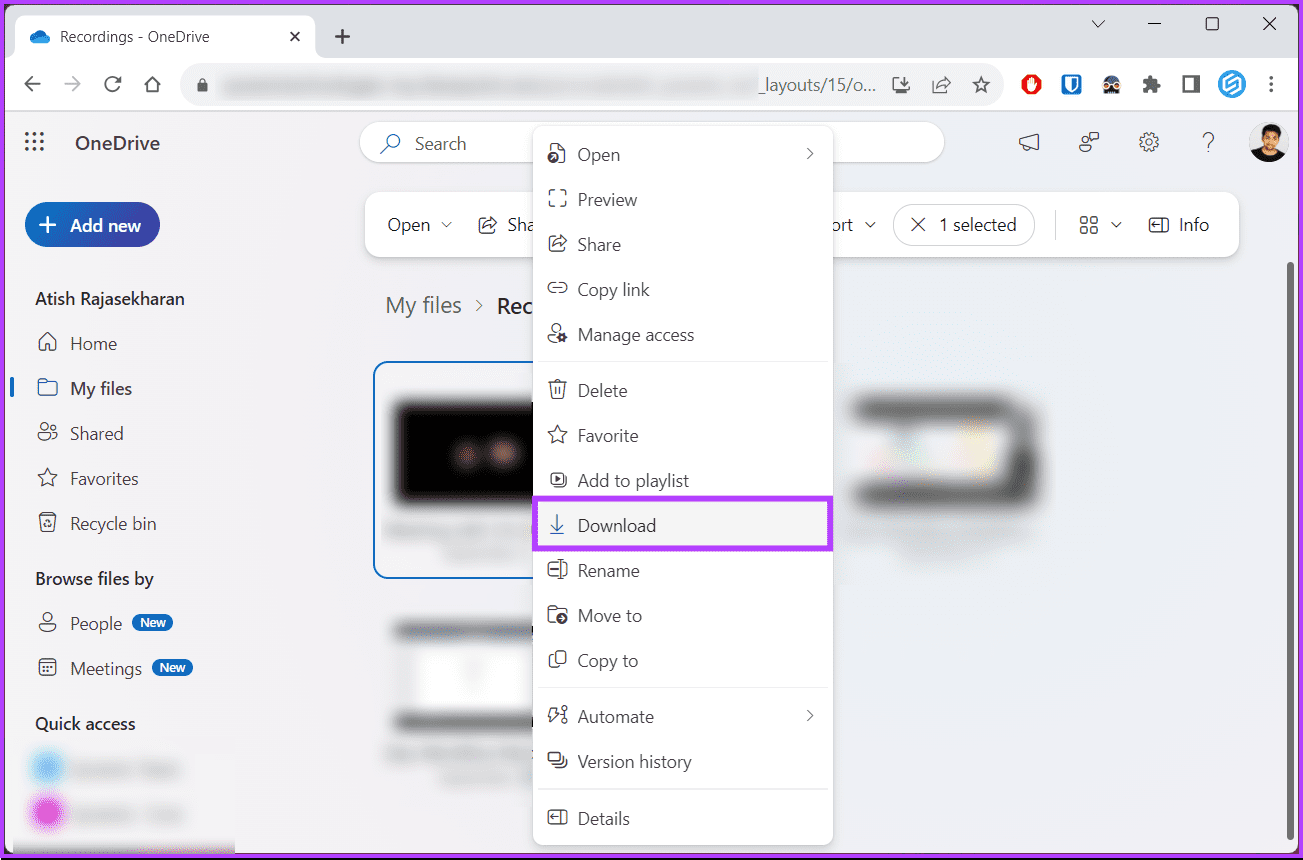Bookmark this page with the star icon
The image size is (1303, 860).
point(981,85)
